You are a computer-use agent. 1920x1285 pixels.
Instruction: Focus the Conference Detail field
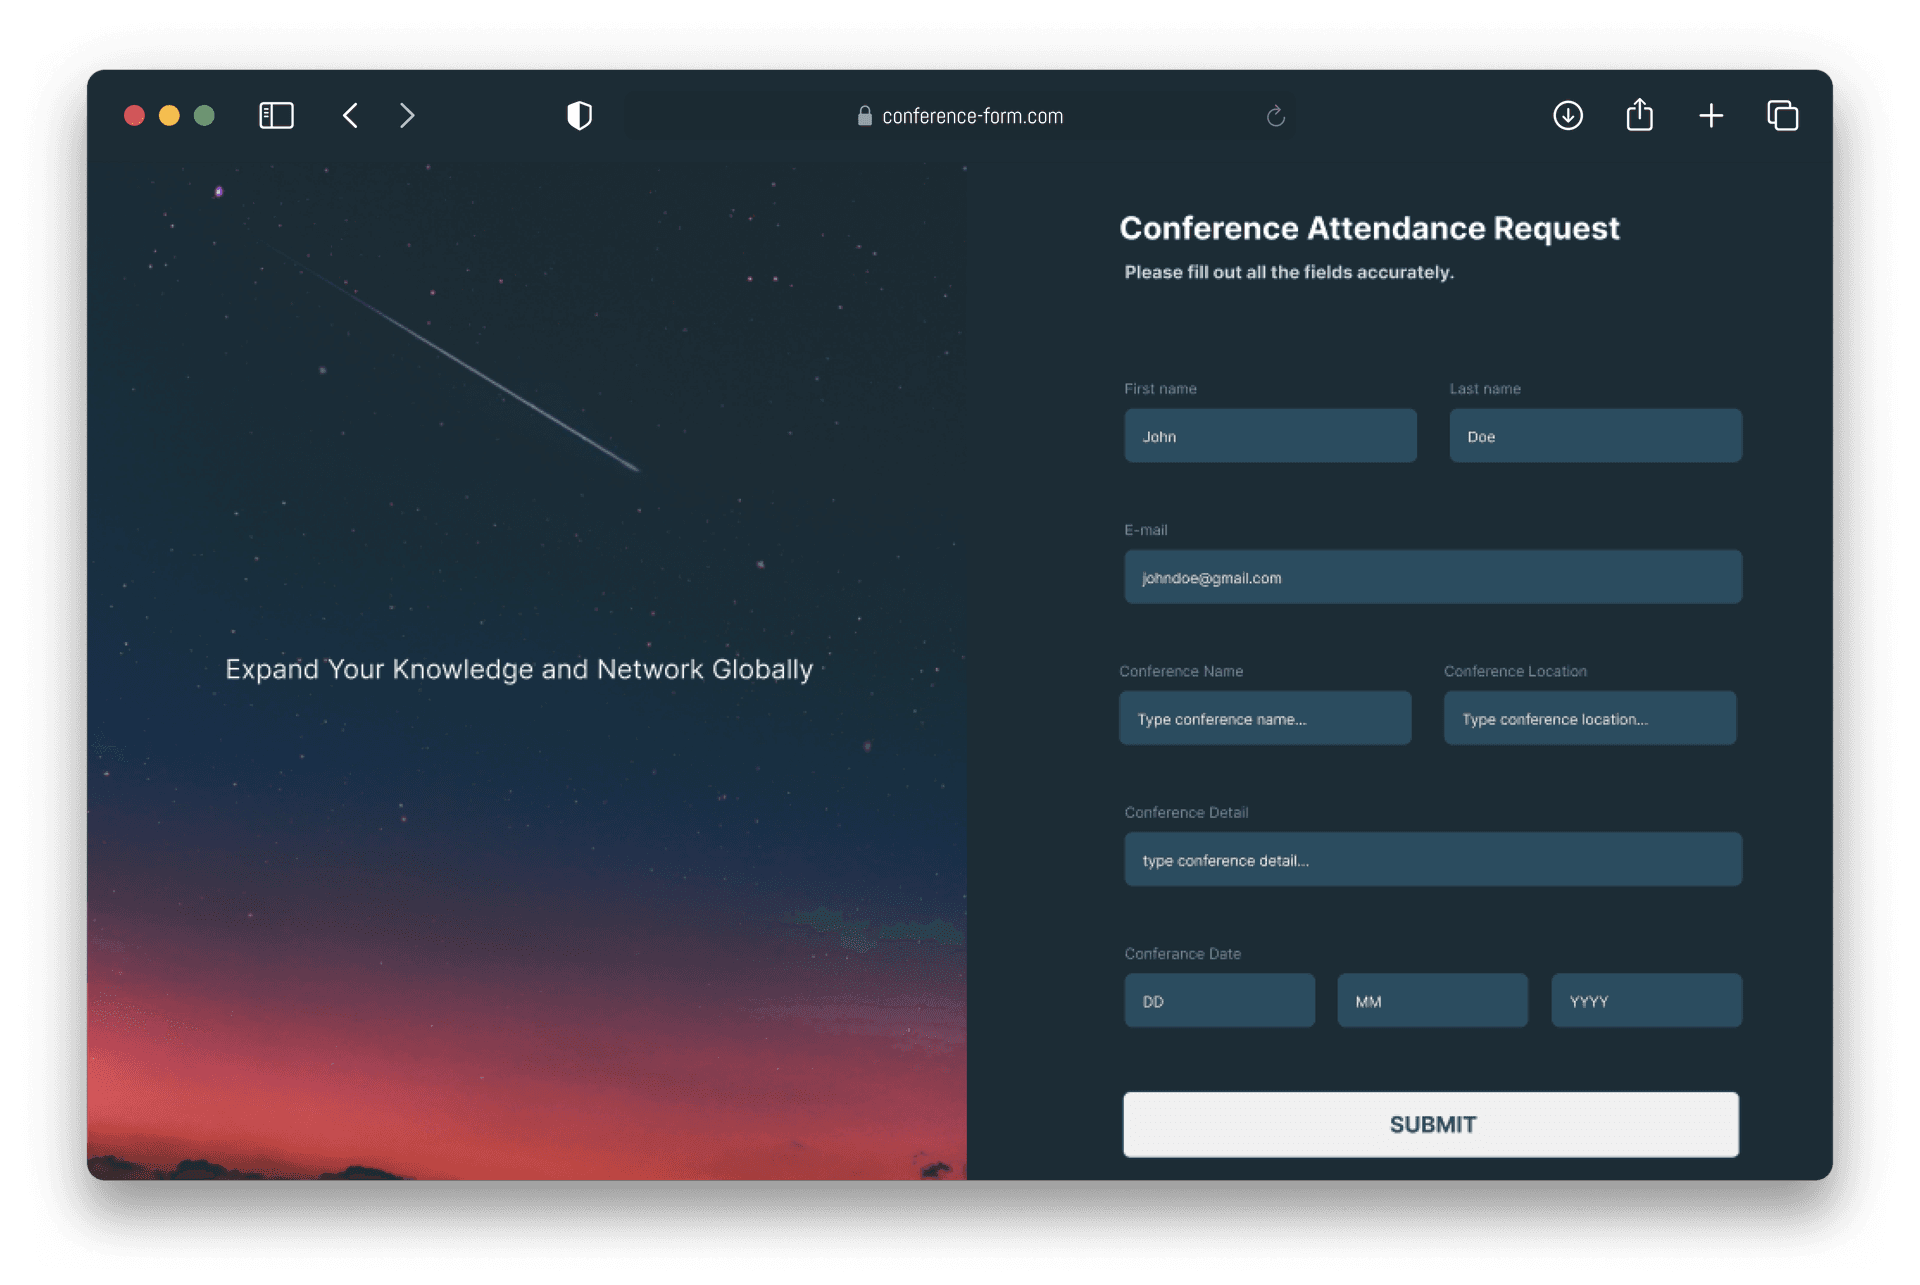point(1433,860)
